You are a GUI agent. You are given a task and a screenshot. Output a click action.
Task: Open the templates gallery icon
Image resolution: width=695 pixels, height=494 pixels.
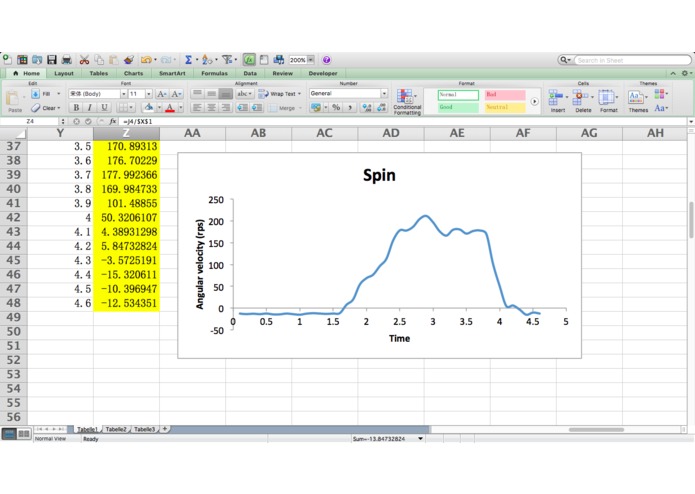[22, 59]
